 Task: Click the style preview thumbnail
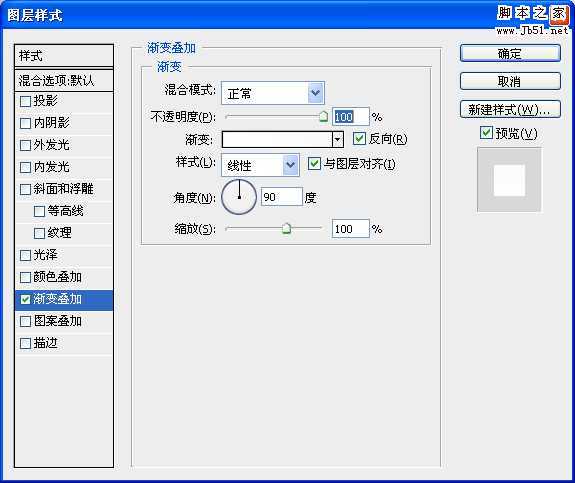[x=509, y=180]
